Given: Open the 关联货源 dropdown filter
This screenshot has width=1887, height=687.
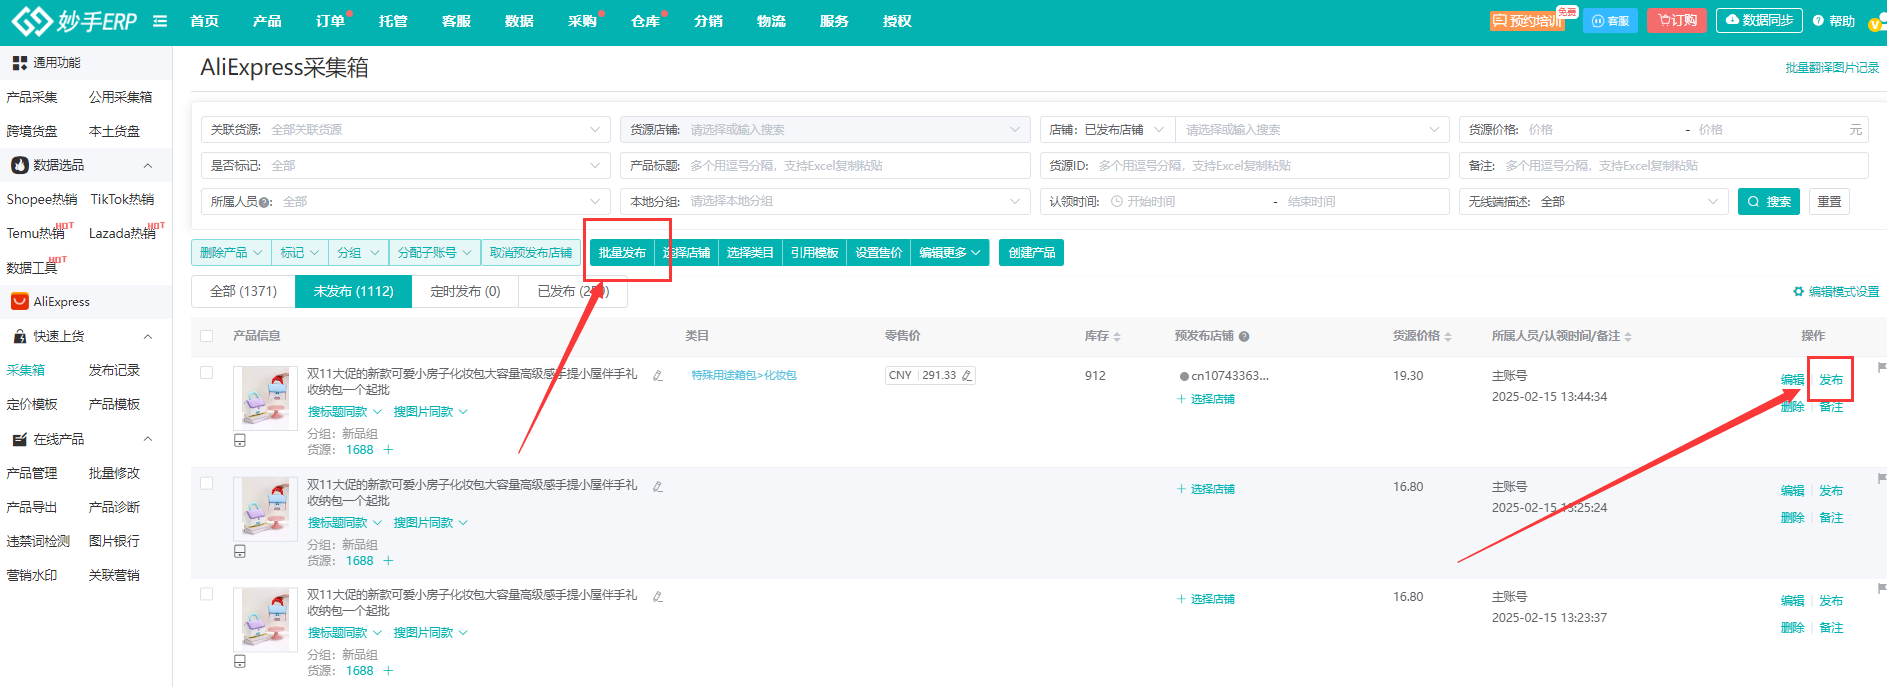Looking at the screenshot, I should [x=405, y=130].
